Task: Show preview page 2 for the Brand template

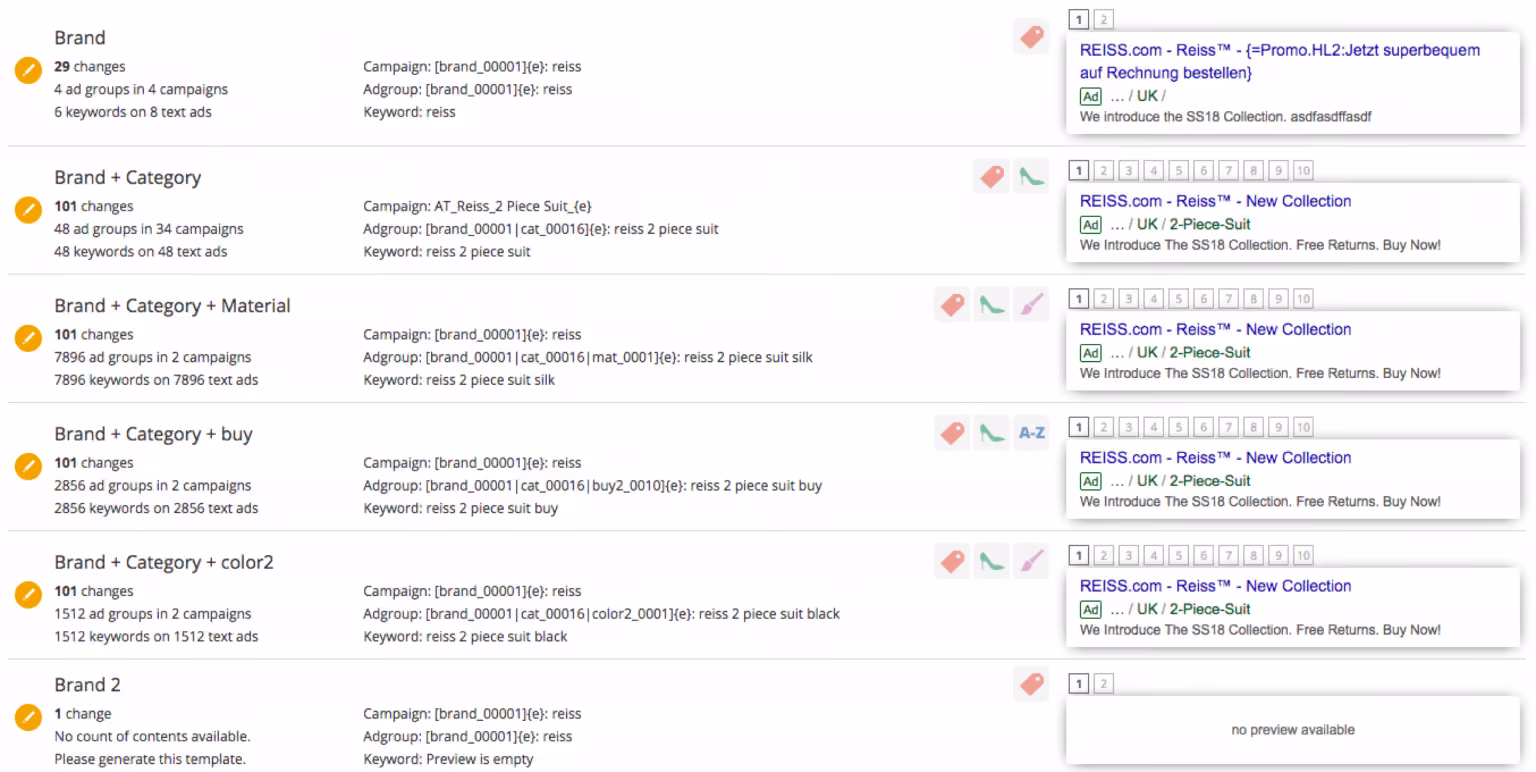Action: pyautogui.click(x=1103, y=19)
